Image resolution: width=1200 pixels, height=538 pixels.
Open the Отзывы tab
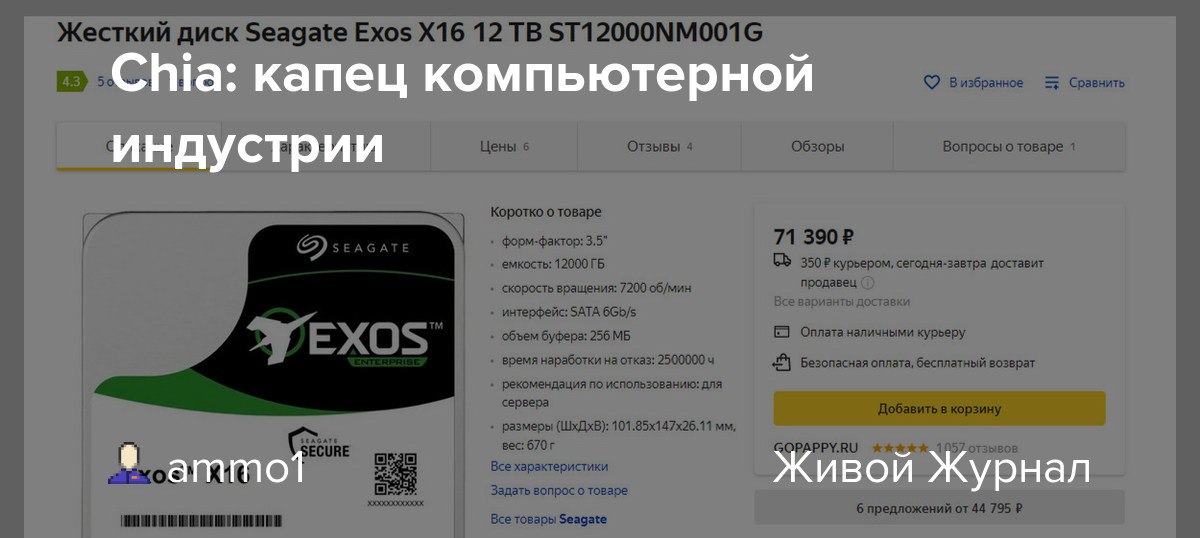coord(660,146)
